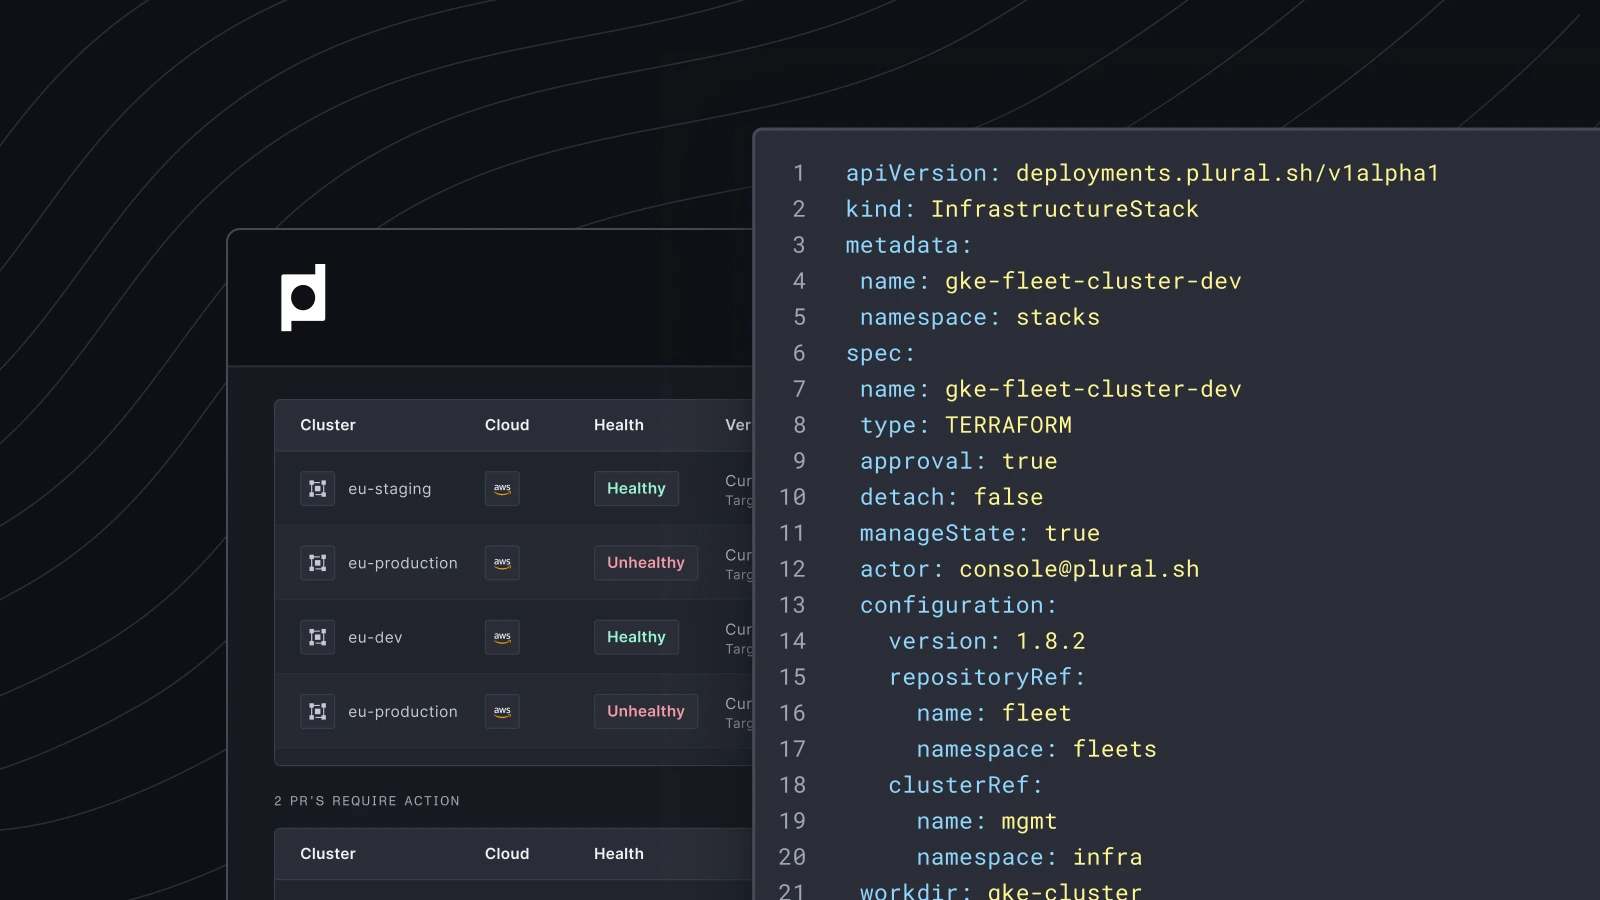1600x900 pixels.
Task: Click line number 20 in the code gutter
Action: click(x=792, y=857)
